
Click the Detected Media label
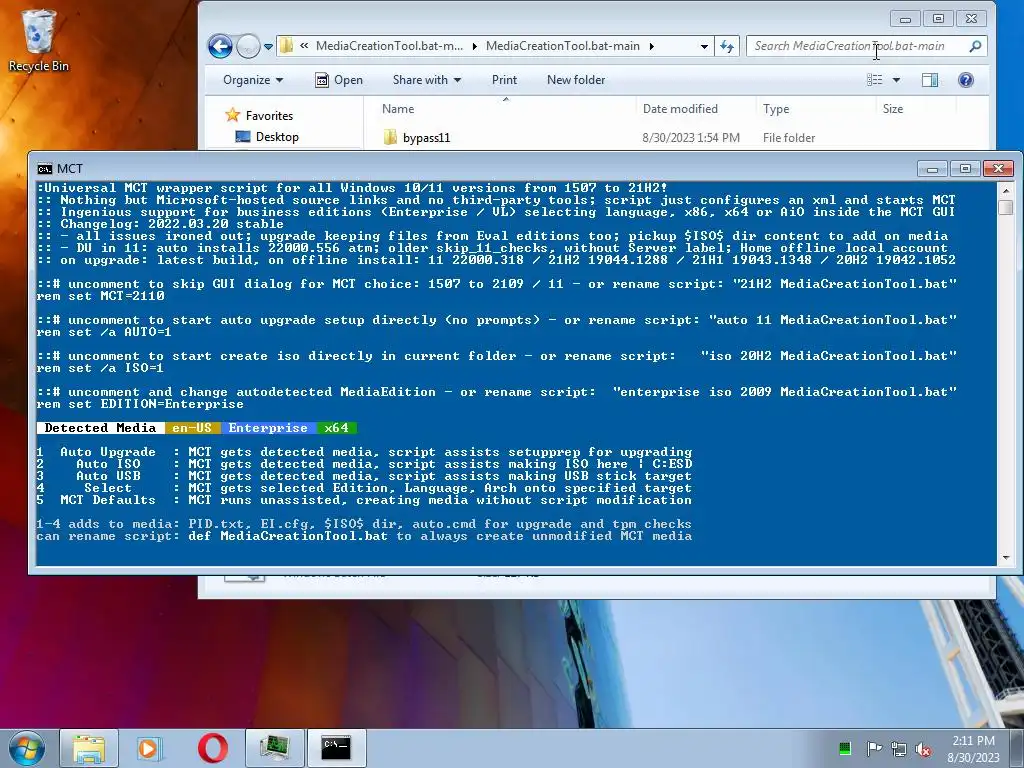click(100, 428)
